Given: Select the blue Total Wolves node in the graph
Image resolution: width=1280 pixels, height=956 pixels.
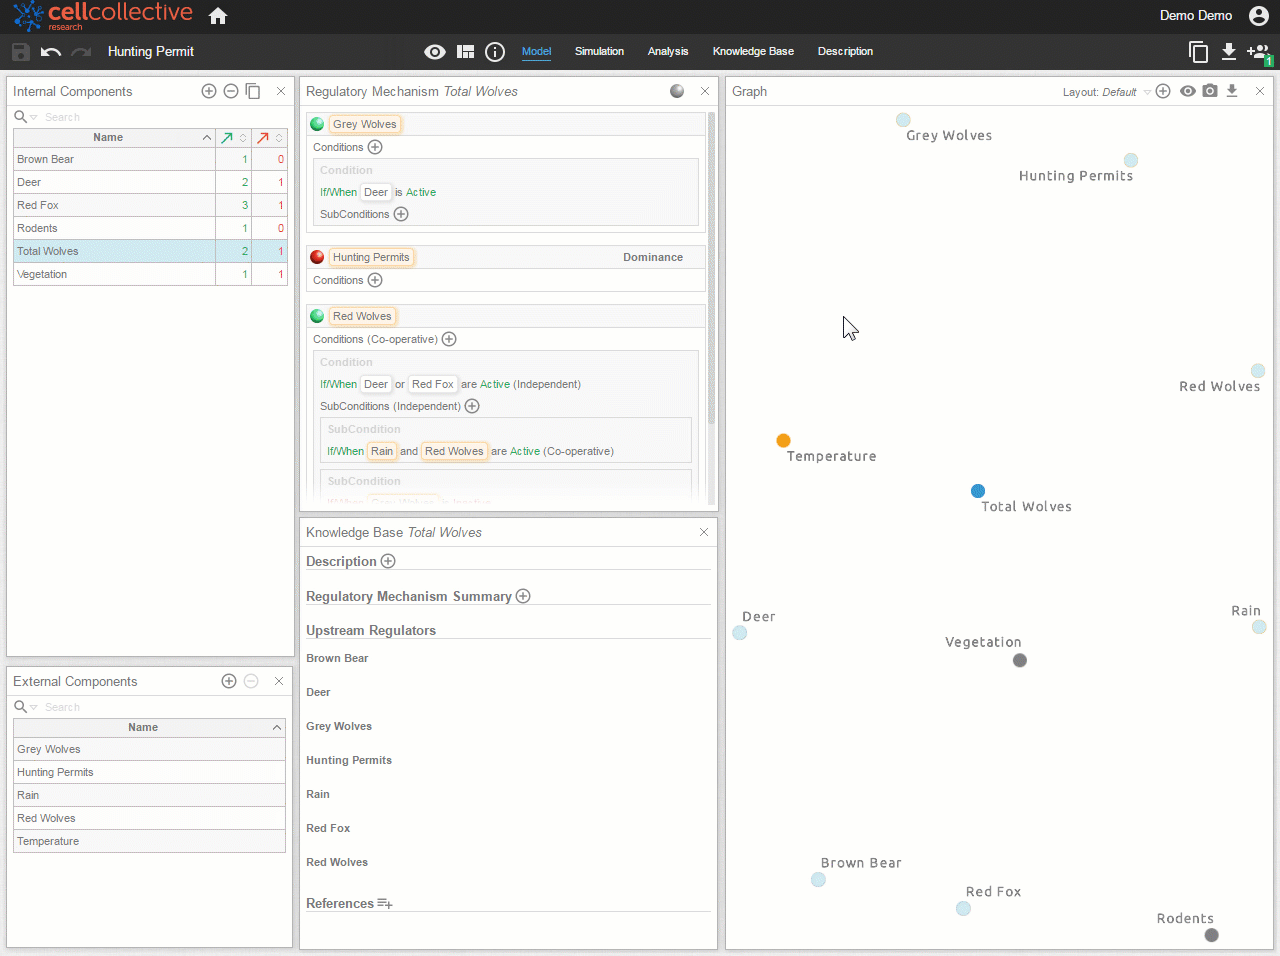Looking at the screenshot, I should pyautogui.click(x=978, y=491).
